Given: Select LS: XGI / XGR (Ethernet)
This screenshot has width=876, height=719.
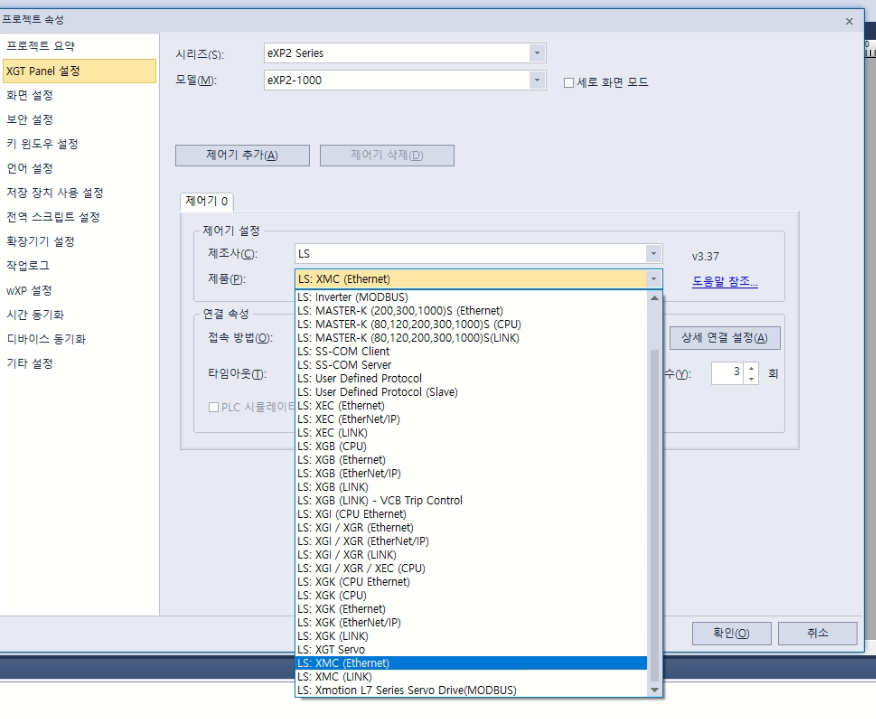Looking at the screenshot, I should (471, 527).
